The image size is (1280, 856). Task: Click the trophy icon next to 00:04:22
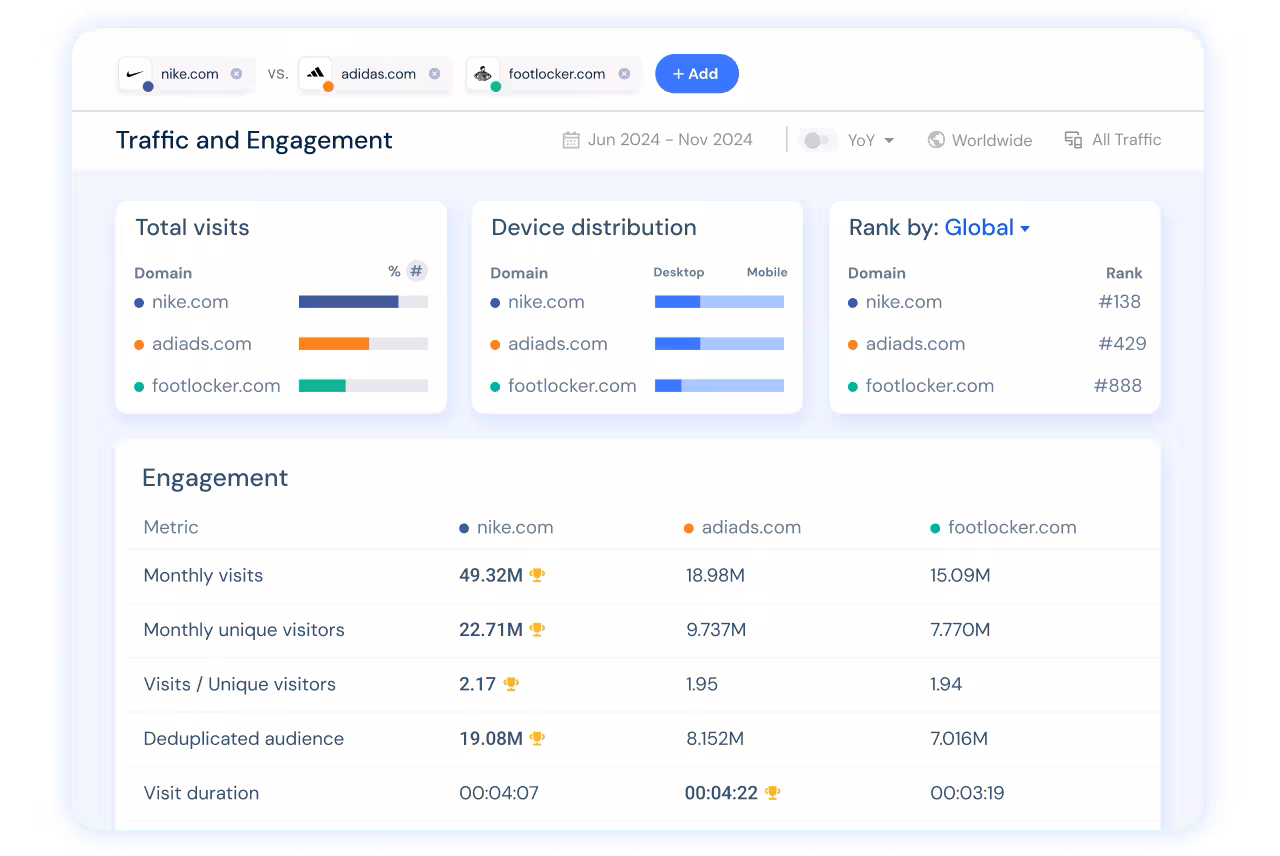click(772, 793)
